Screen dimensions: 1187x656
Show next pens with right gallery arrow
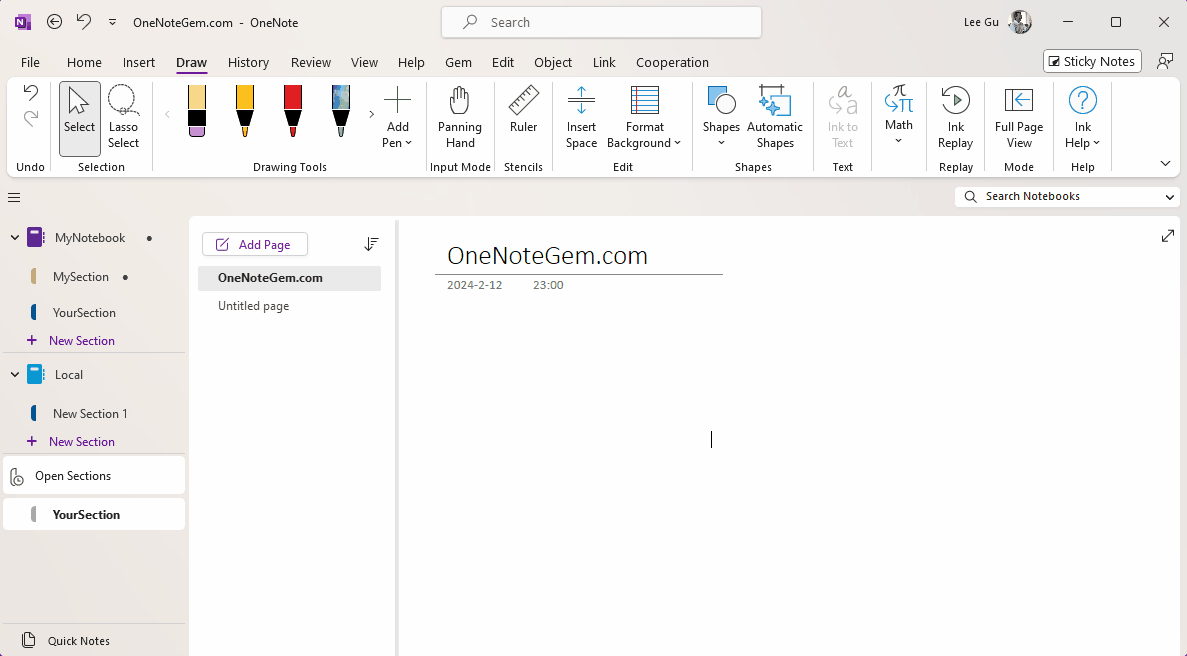[372, 114]
